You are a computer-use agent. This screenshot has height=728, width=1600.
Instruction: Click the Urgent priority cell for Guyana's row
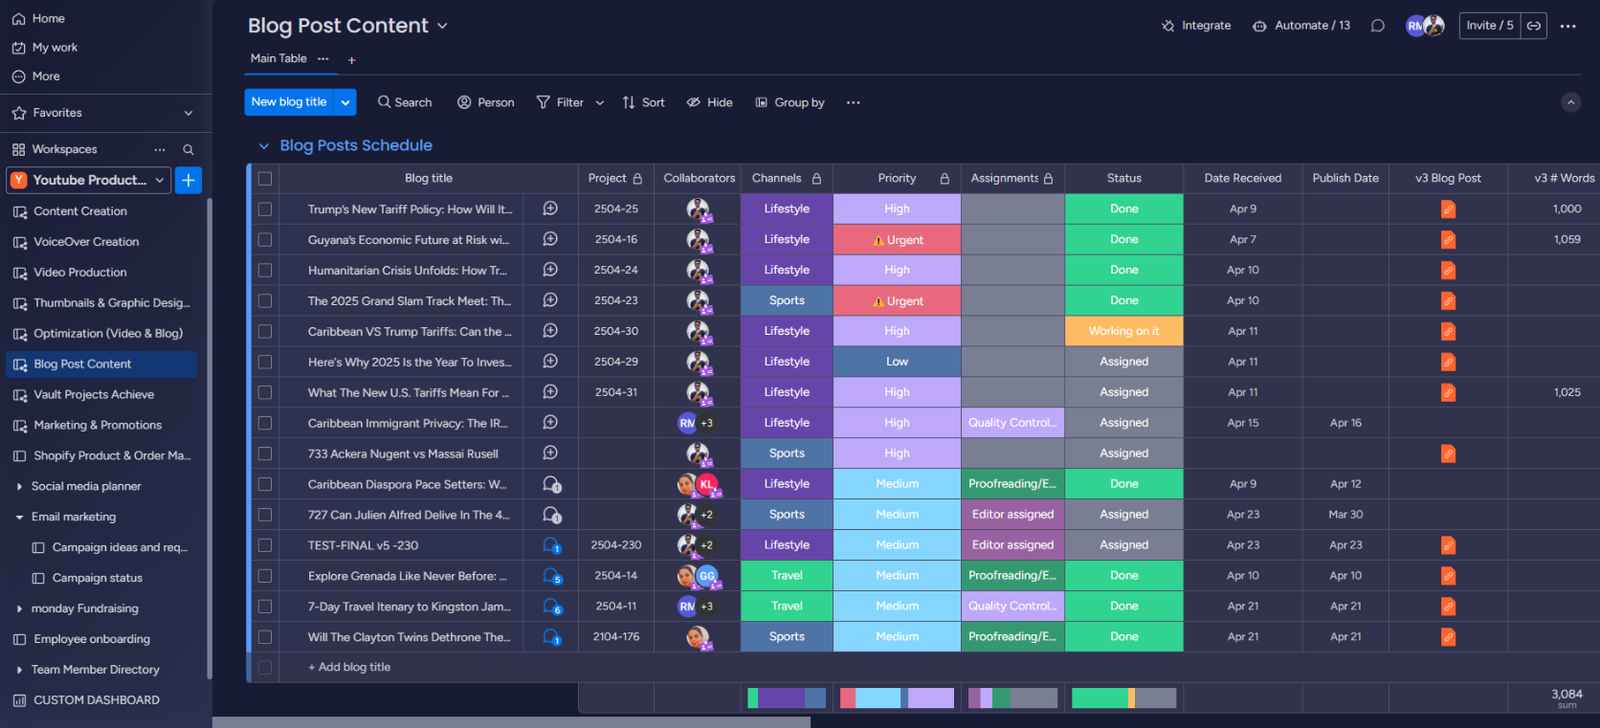pyautogui.click(x=897, y=240)
